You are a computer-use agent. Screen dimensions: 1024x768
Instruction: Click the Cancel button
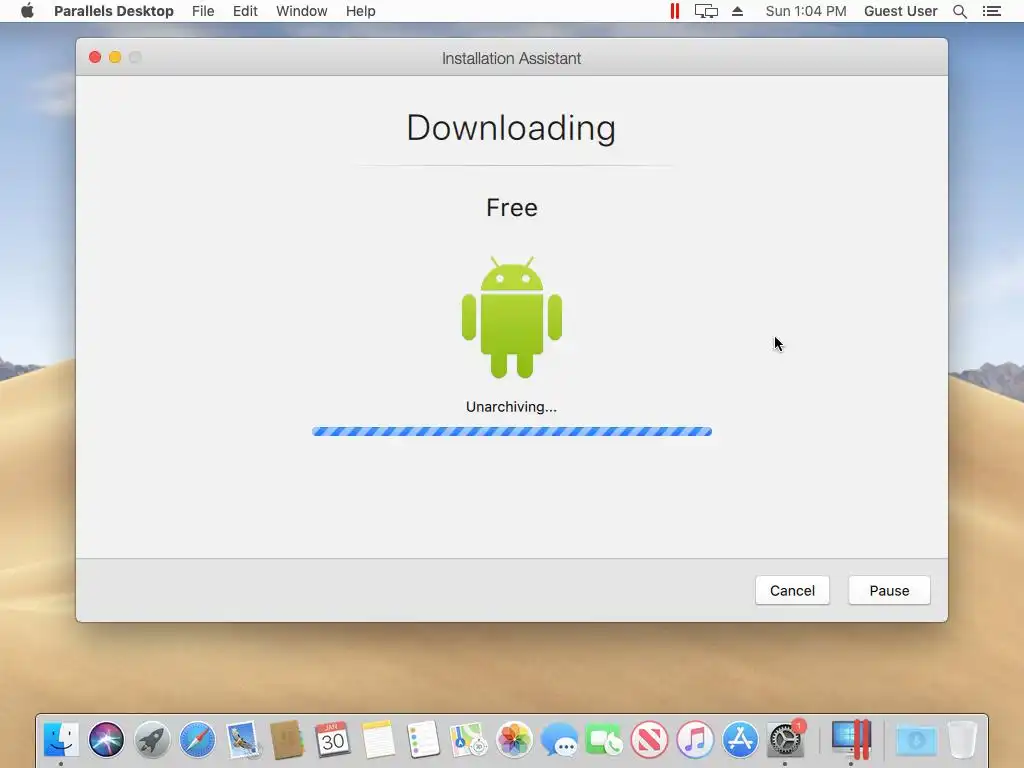pyautogui.click(x=792, y=590)
